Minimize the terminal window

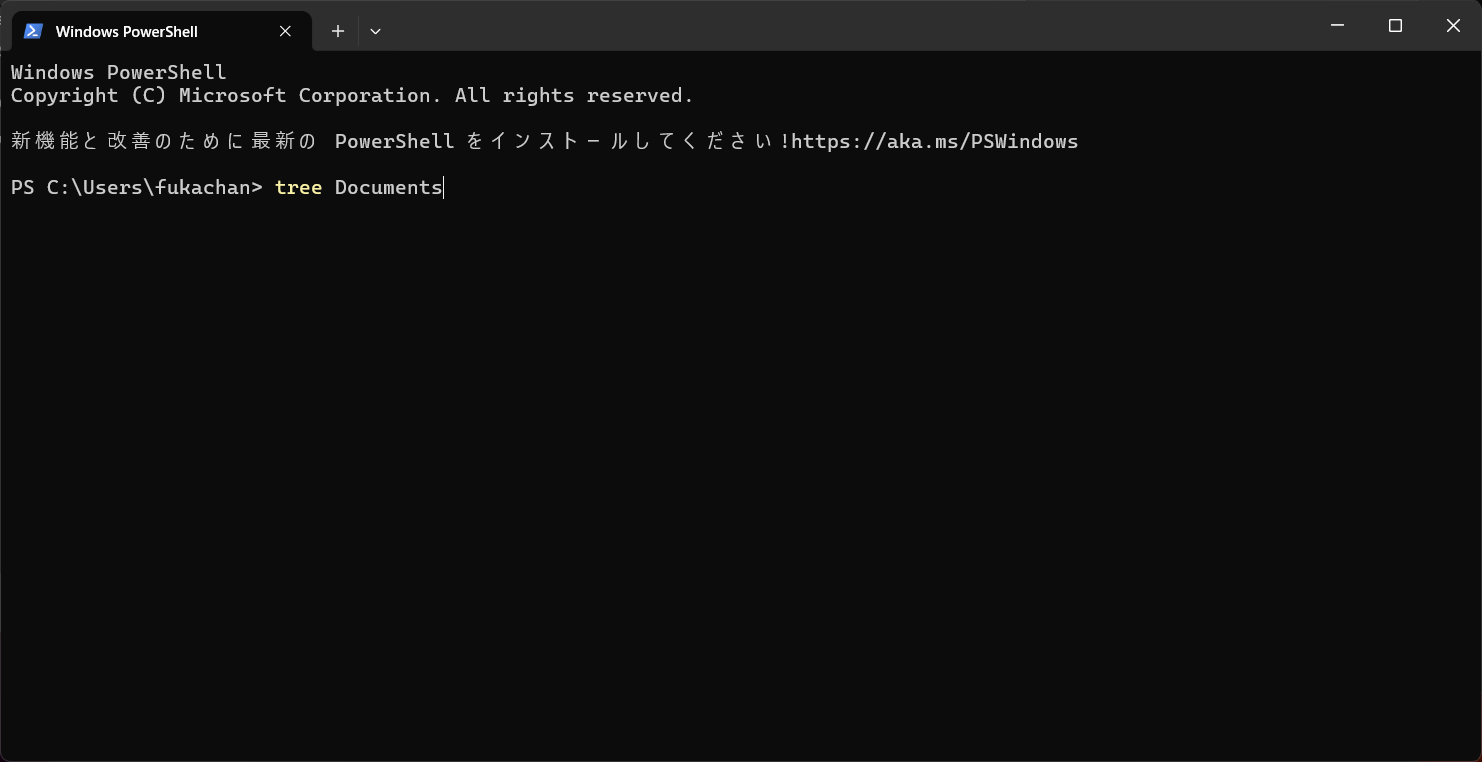point(1337,26)
